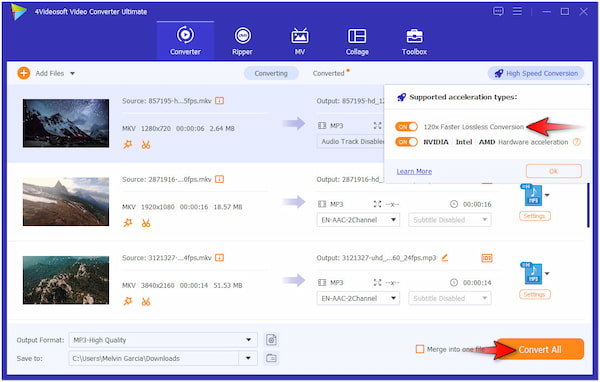Open the Collage module
600x382 pixels.
tap(357, 41)
